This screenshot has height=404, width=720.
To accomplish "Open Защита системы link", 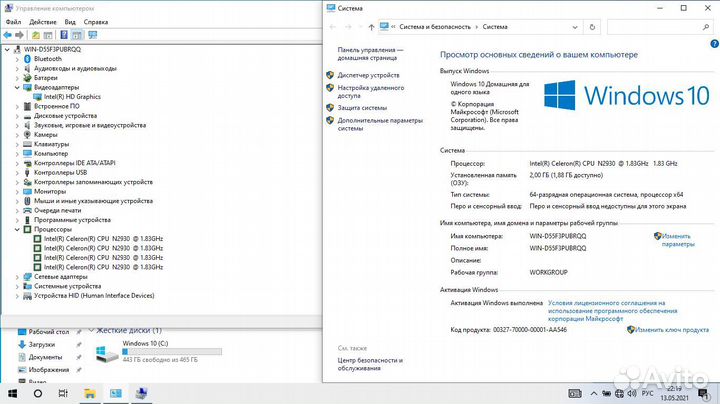I will pyautogui.click(x=362, y=108).
